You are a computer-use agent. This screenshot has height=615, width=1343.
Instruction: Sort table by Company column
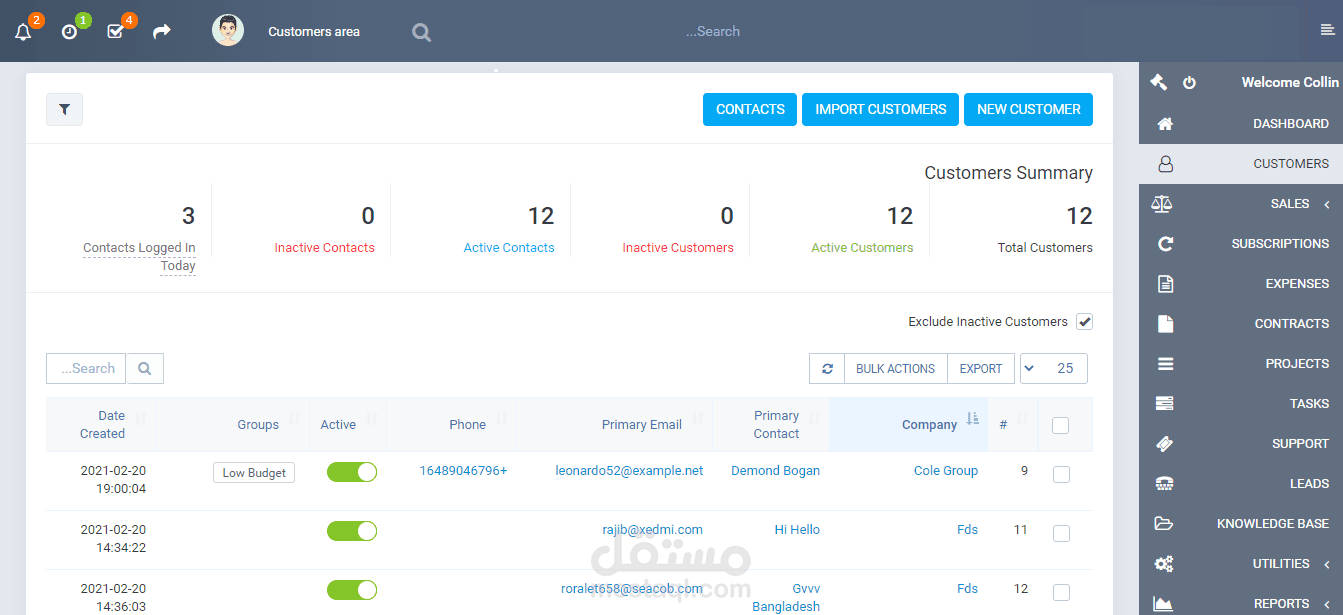coord(909,425)
